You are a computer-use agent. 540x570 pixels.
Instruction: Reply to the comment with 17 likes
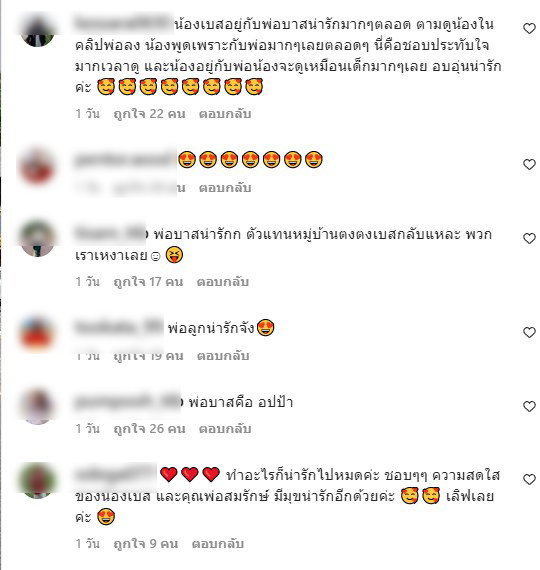(x=223, y=282)
